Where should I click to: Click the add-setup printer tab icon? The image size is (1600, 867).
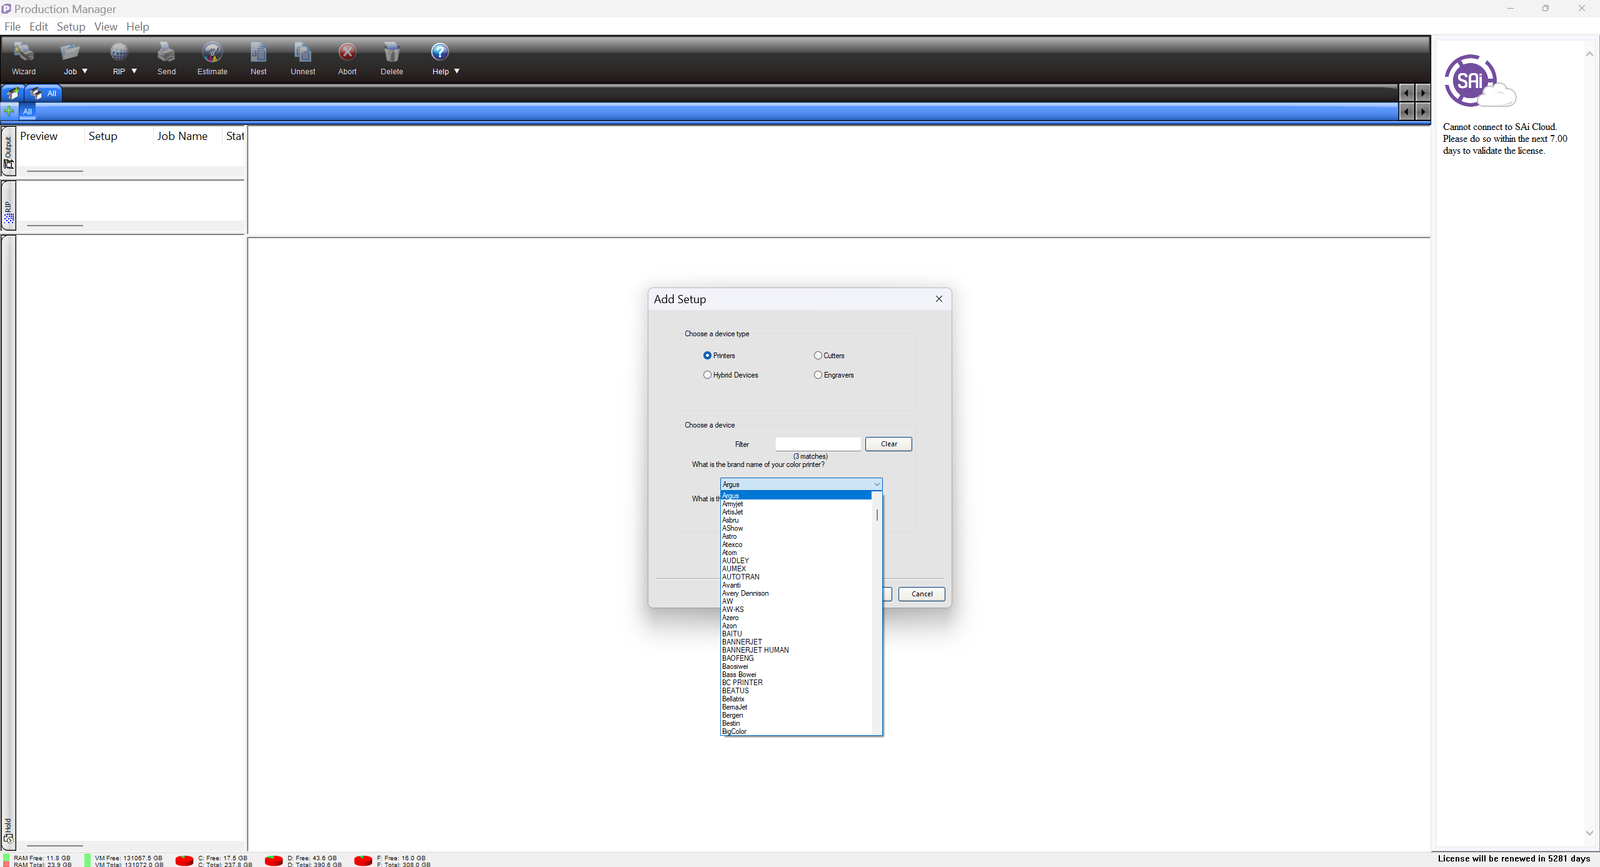coord(13,93)
